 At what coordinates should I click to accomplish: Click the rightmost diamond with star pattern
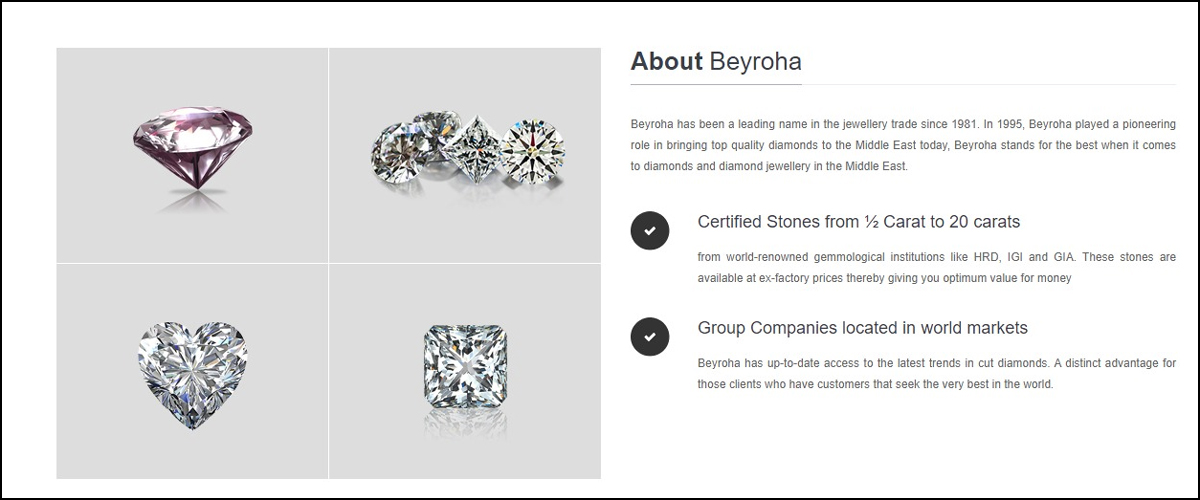tap(533, 152)
